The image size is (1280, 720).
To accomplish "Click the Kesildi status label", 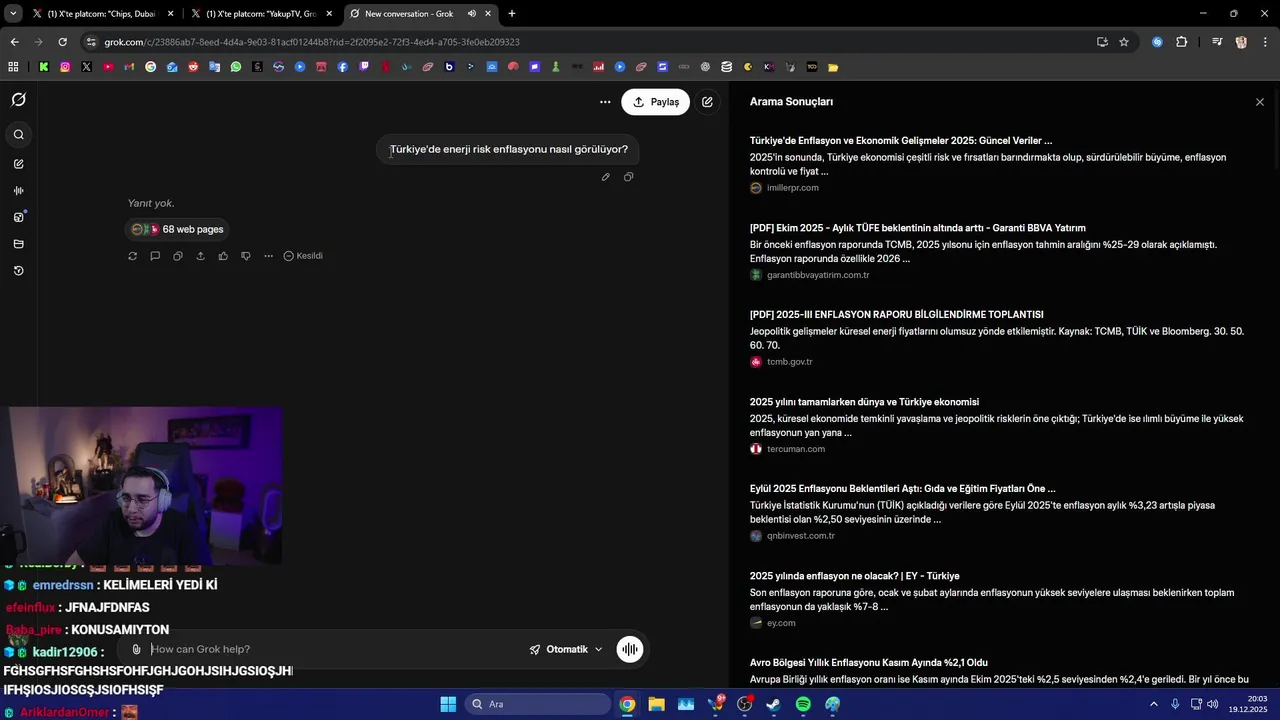I will (303, 256).
